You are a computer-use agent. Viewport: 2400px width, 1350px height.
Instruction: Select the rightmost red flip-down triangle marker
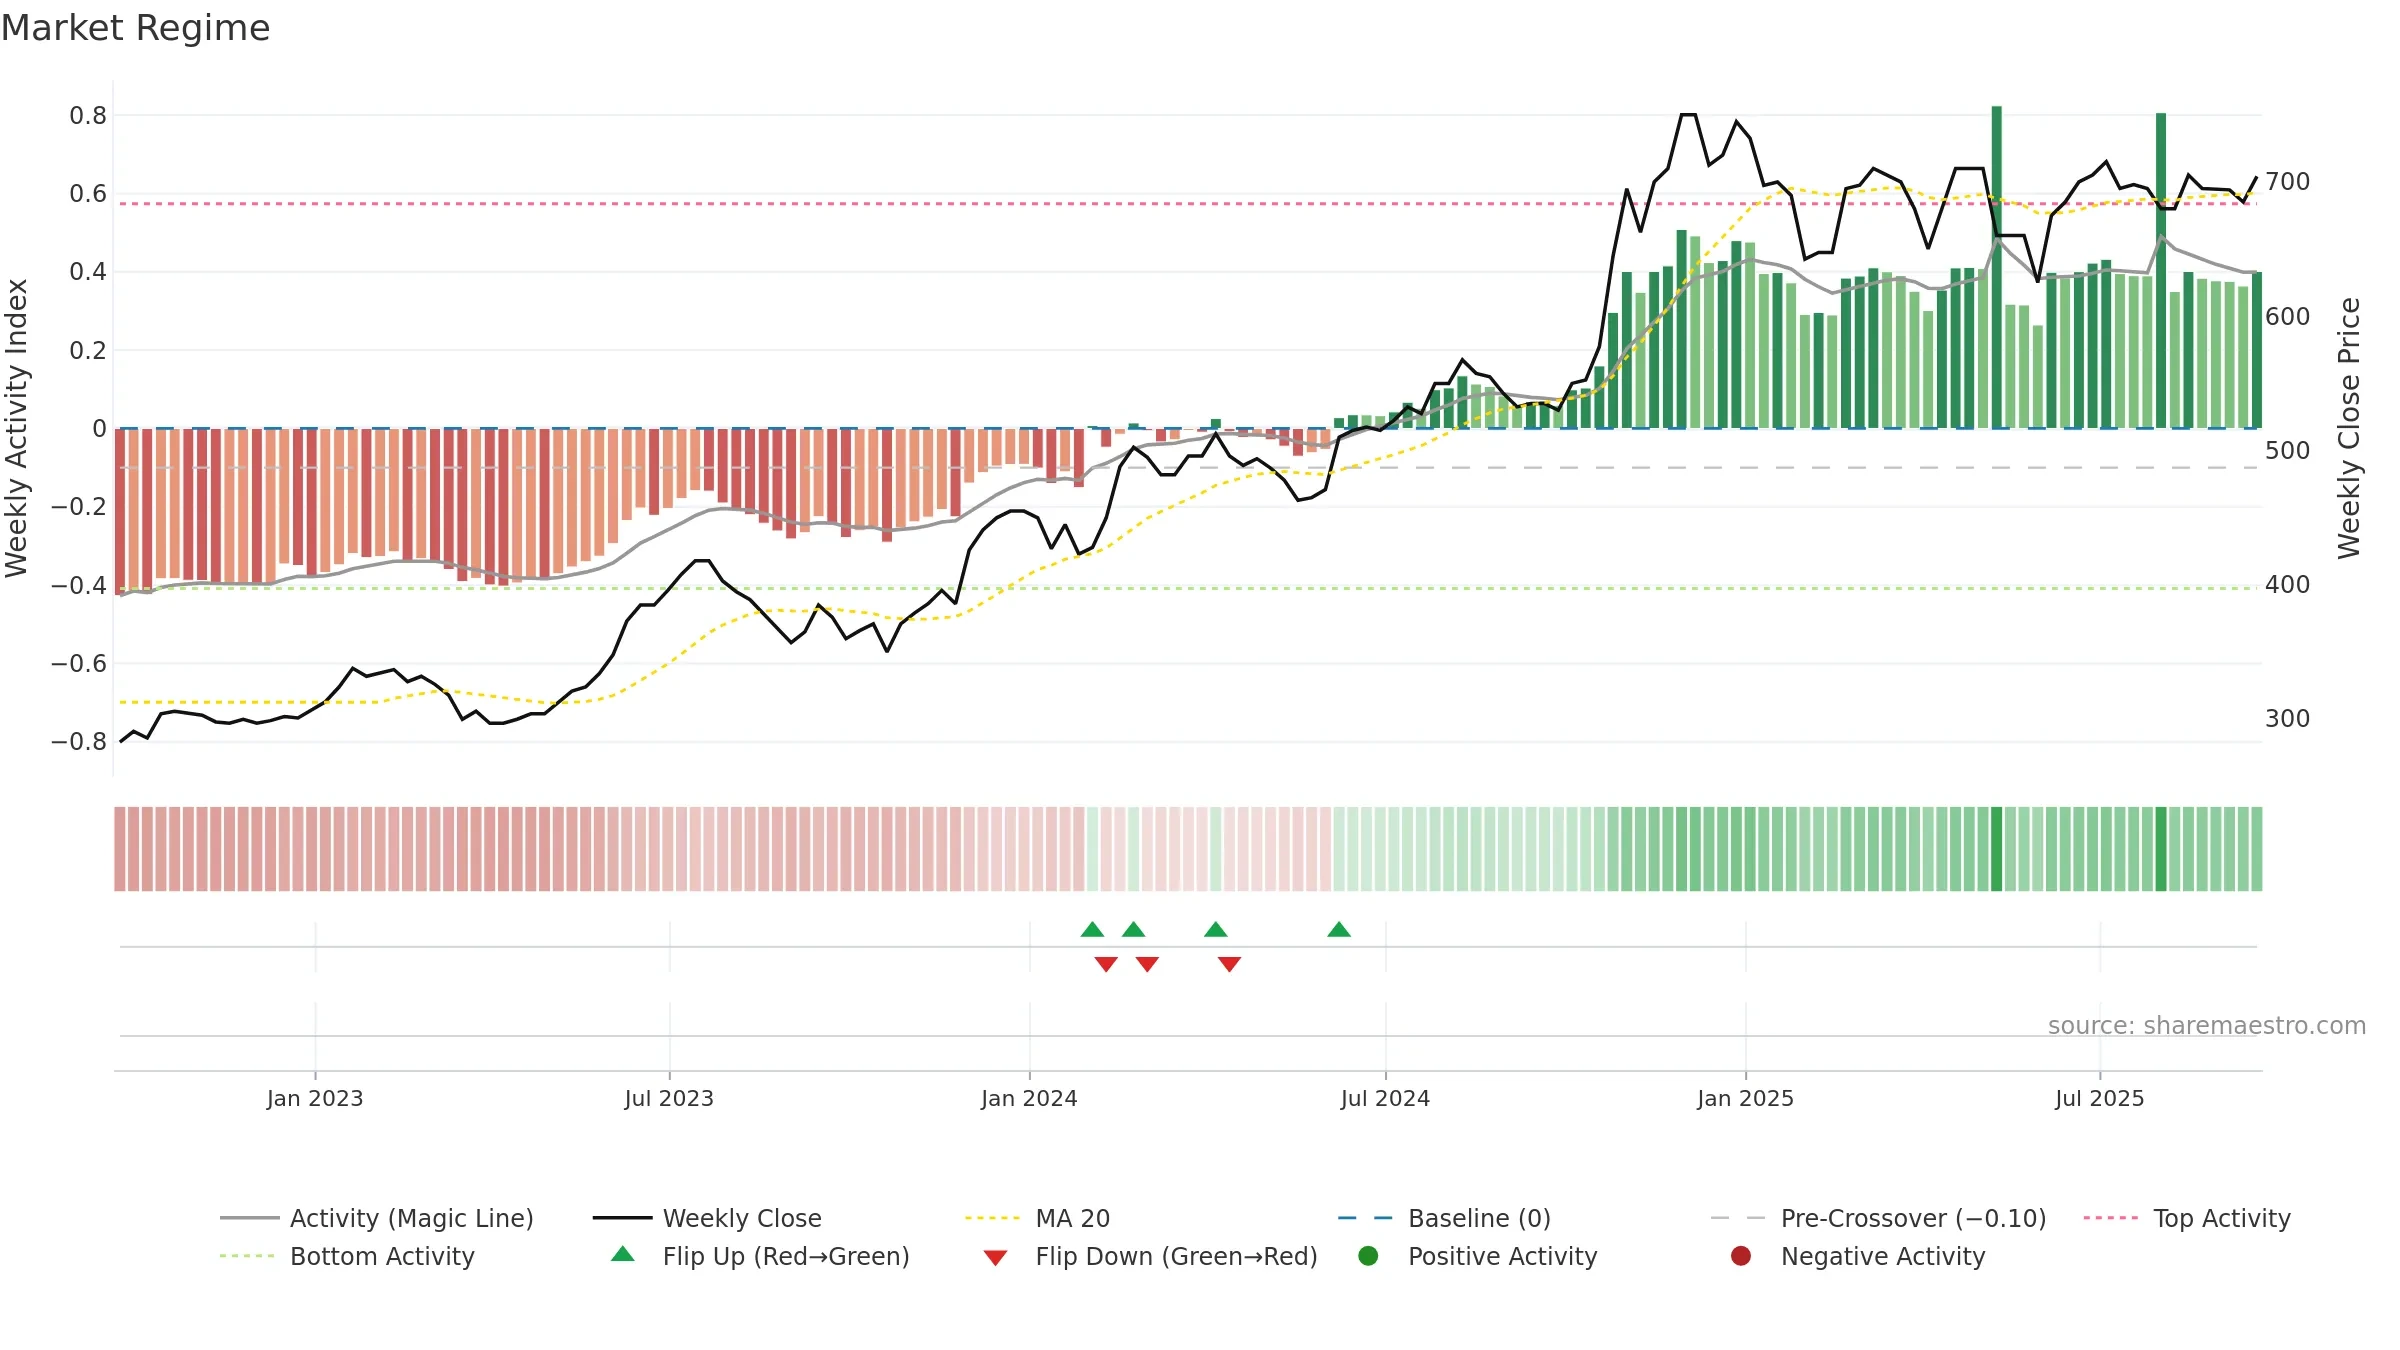[1230, 964]
